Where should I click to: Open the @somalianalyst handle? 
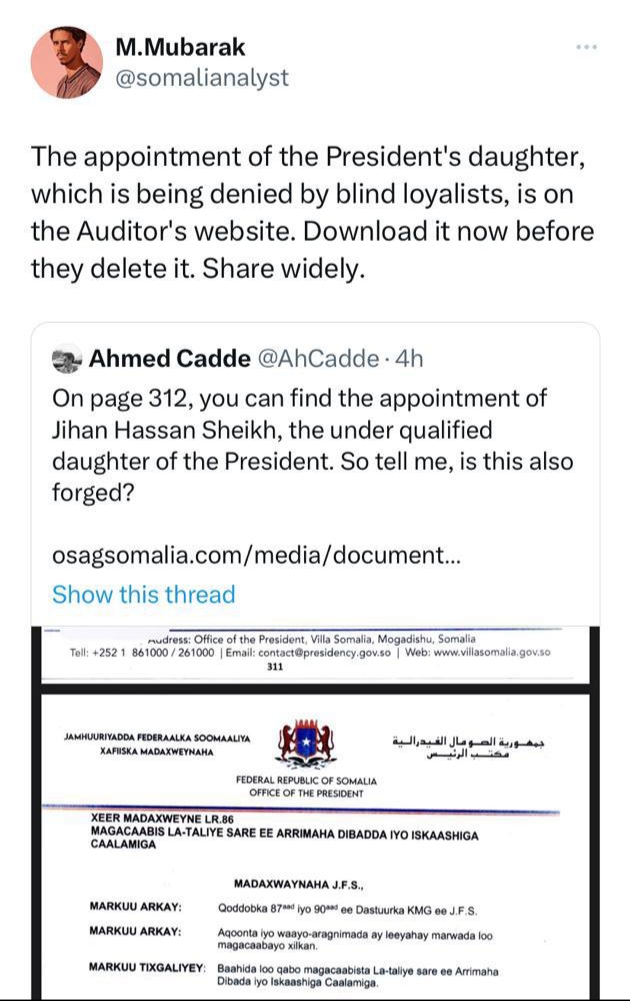[202, 78]
